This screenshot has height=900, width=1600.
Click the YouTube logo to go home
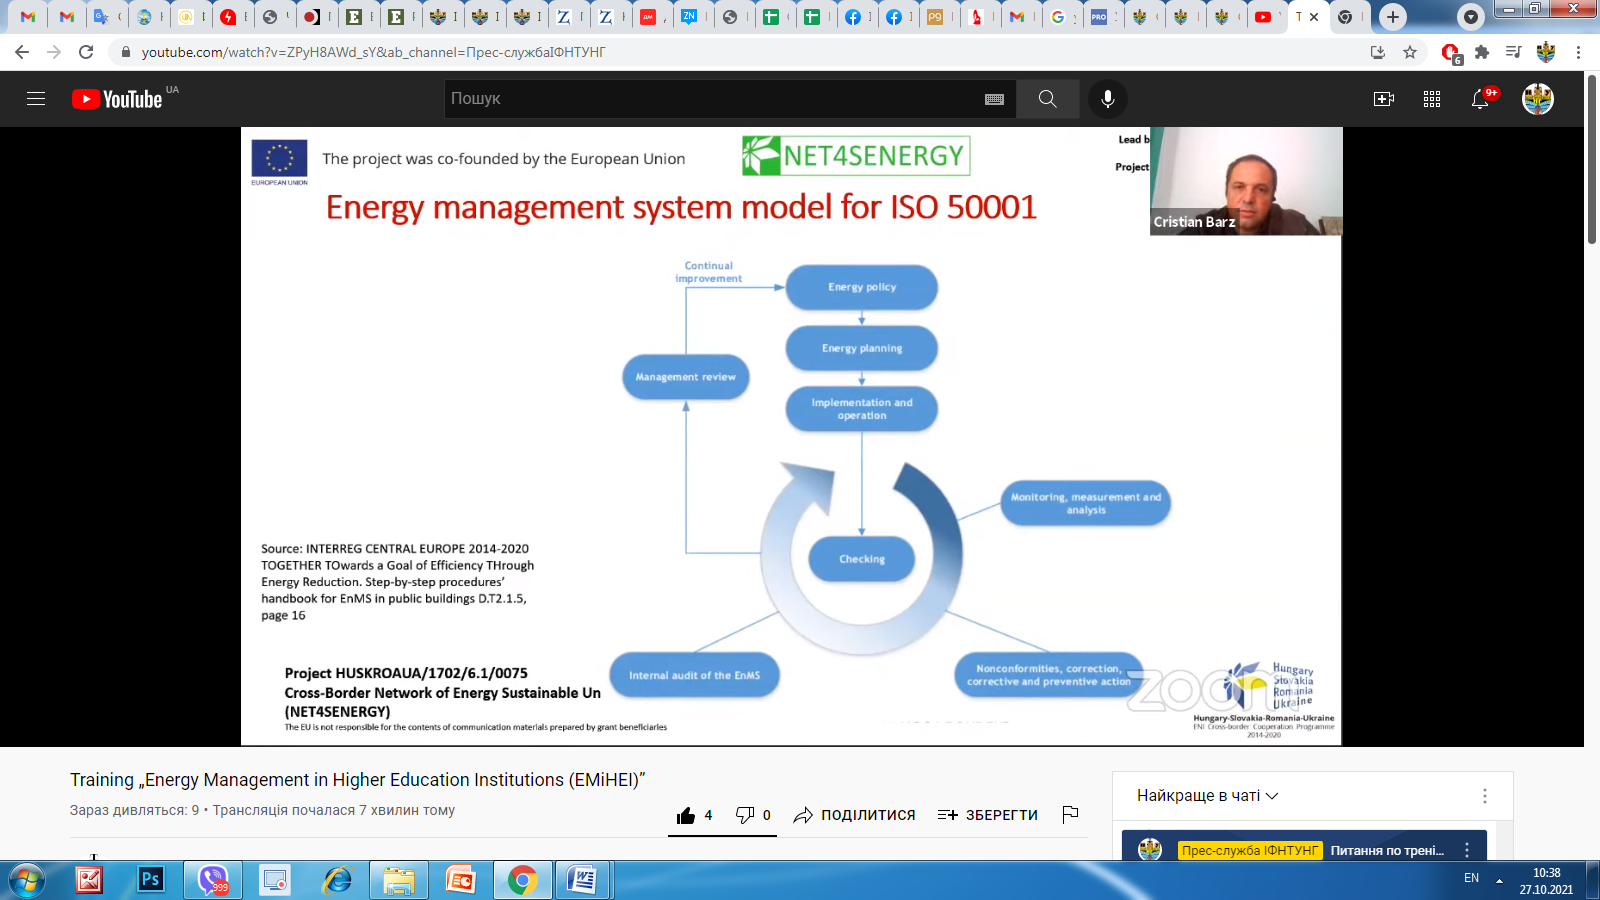coord(118,99)
